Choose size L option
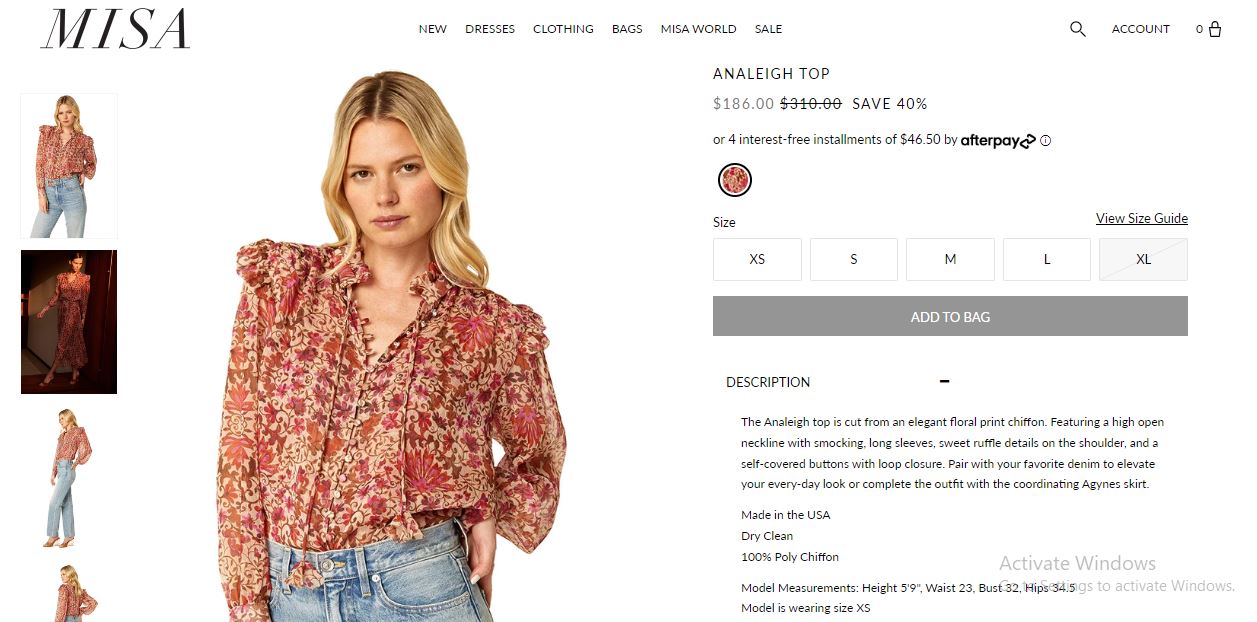Image resolution: width=1257 pixels, height=622 pixels. tap(1046, 259)
